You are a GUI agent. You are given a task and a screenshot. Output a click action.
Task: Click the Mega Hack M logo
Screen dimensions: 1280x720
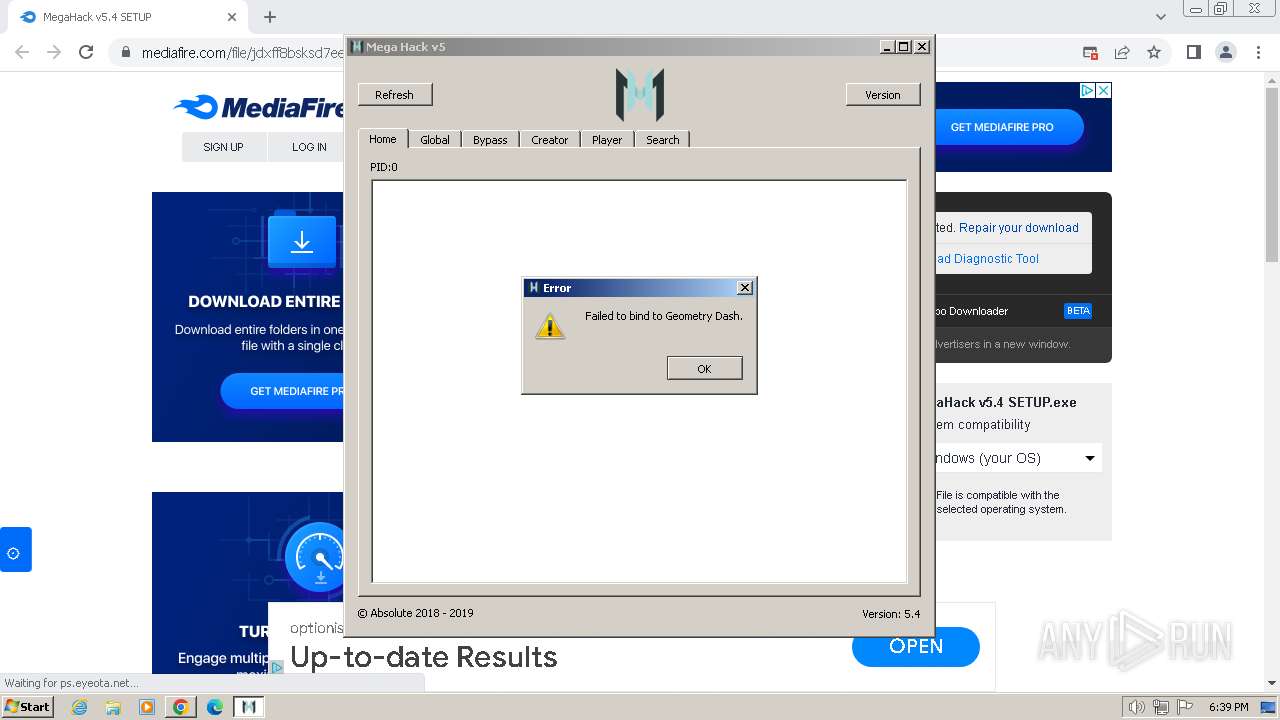point(640,95)
